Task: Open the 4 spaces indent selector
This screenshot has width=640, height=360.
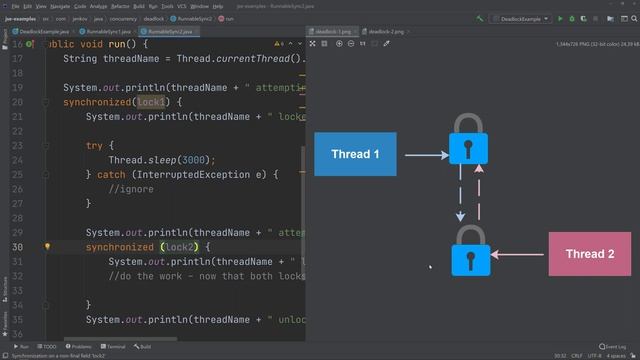Action: coord(616,356)
